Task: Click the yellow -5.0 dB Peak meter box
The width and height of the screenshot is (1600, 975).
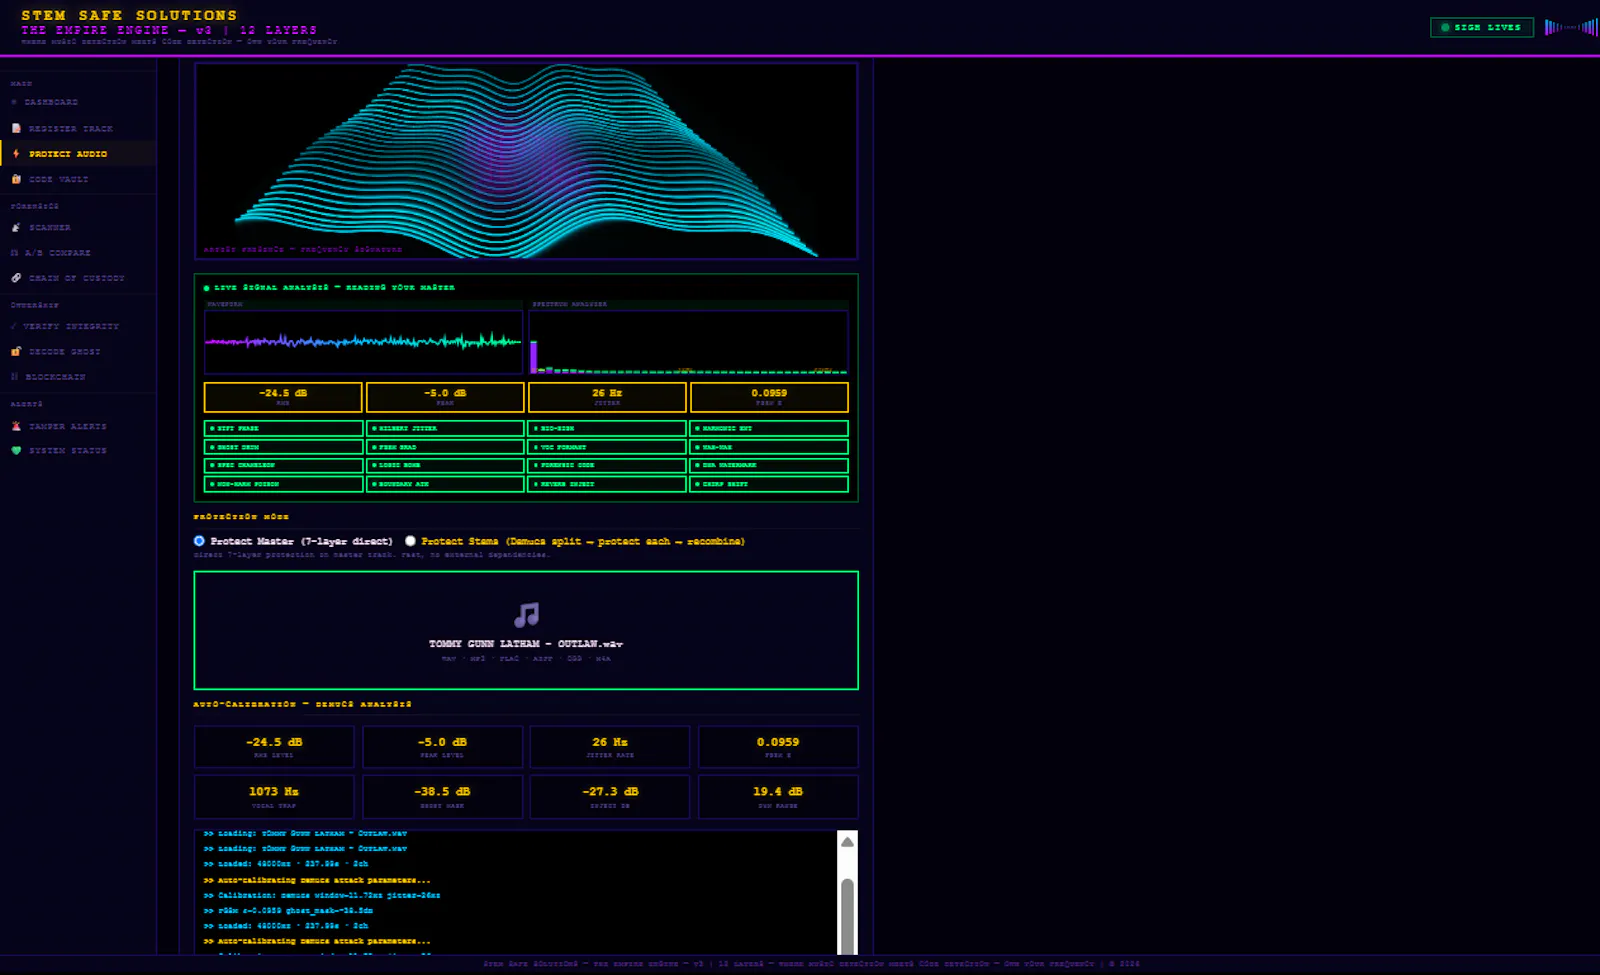Action: point(445,397)
